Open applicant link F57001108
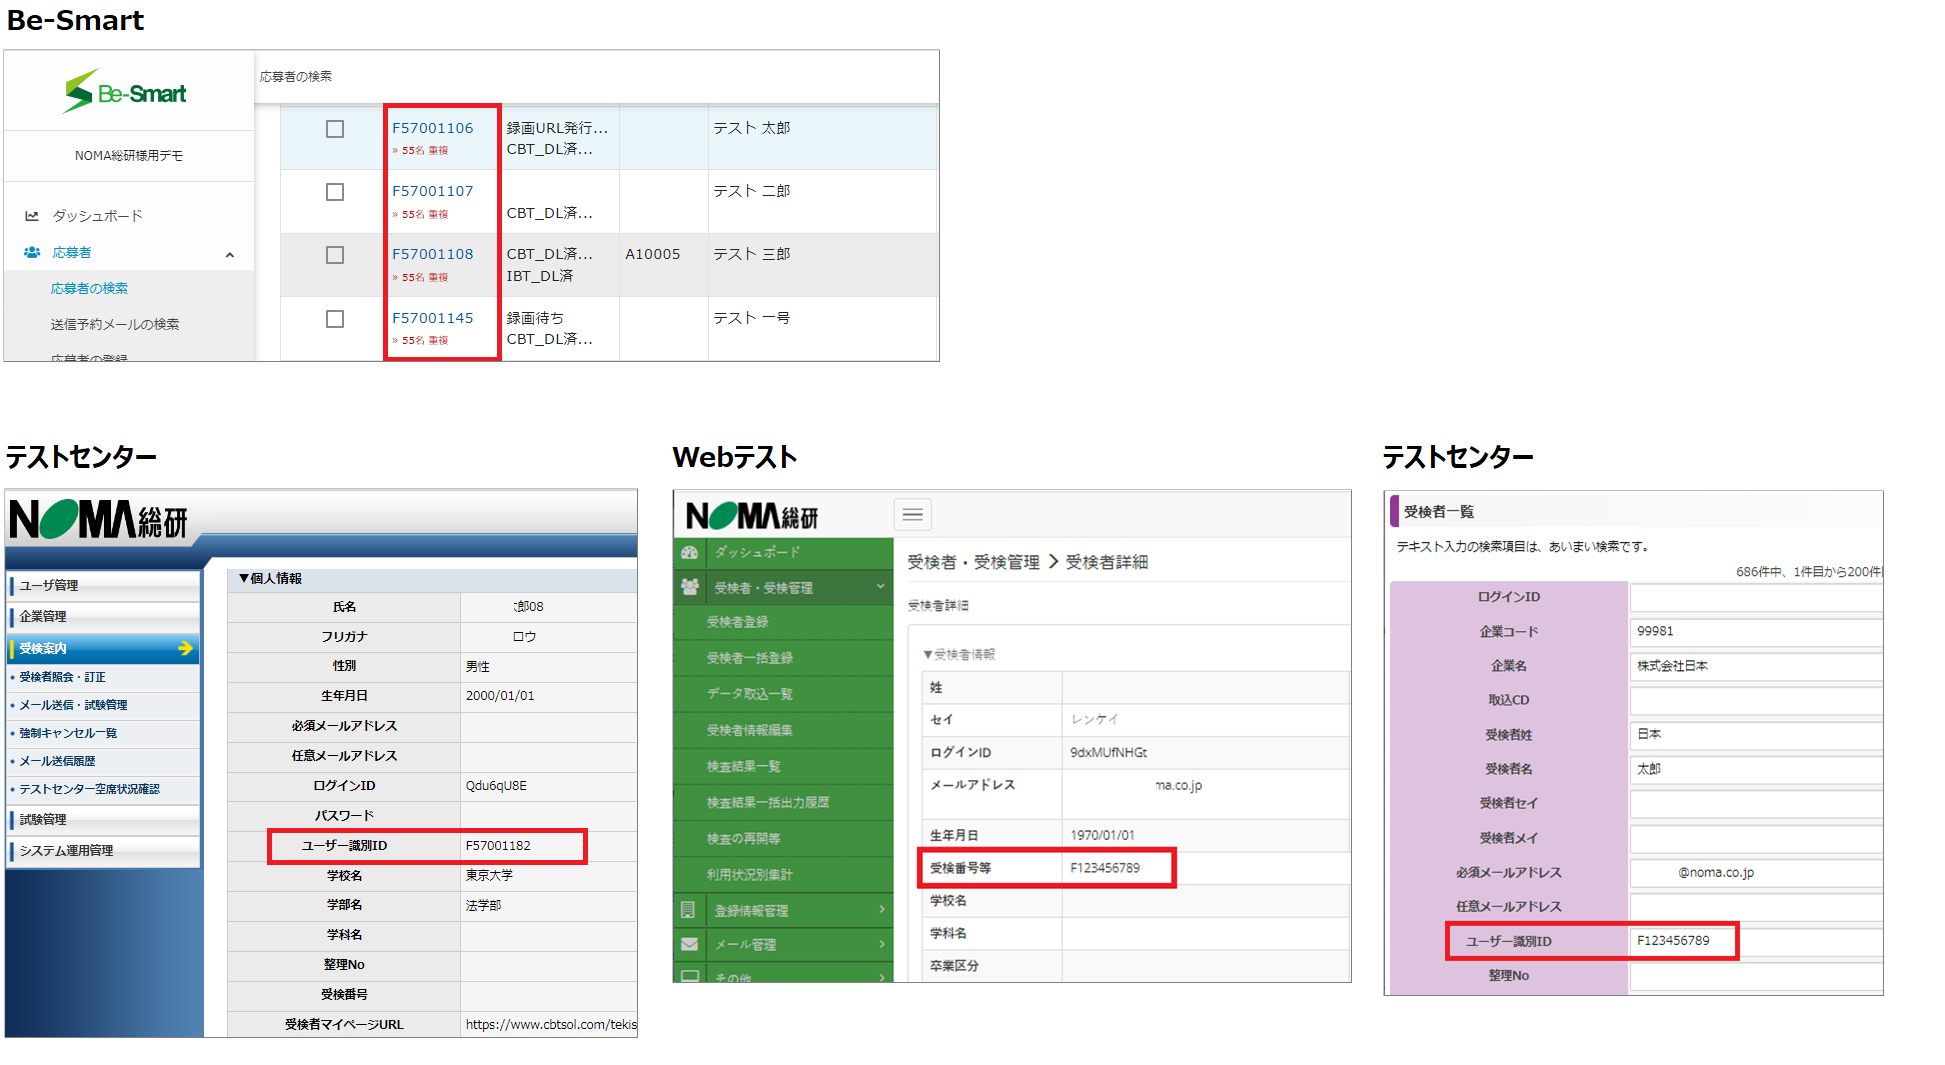 point(432,254)
